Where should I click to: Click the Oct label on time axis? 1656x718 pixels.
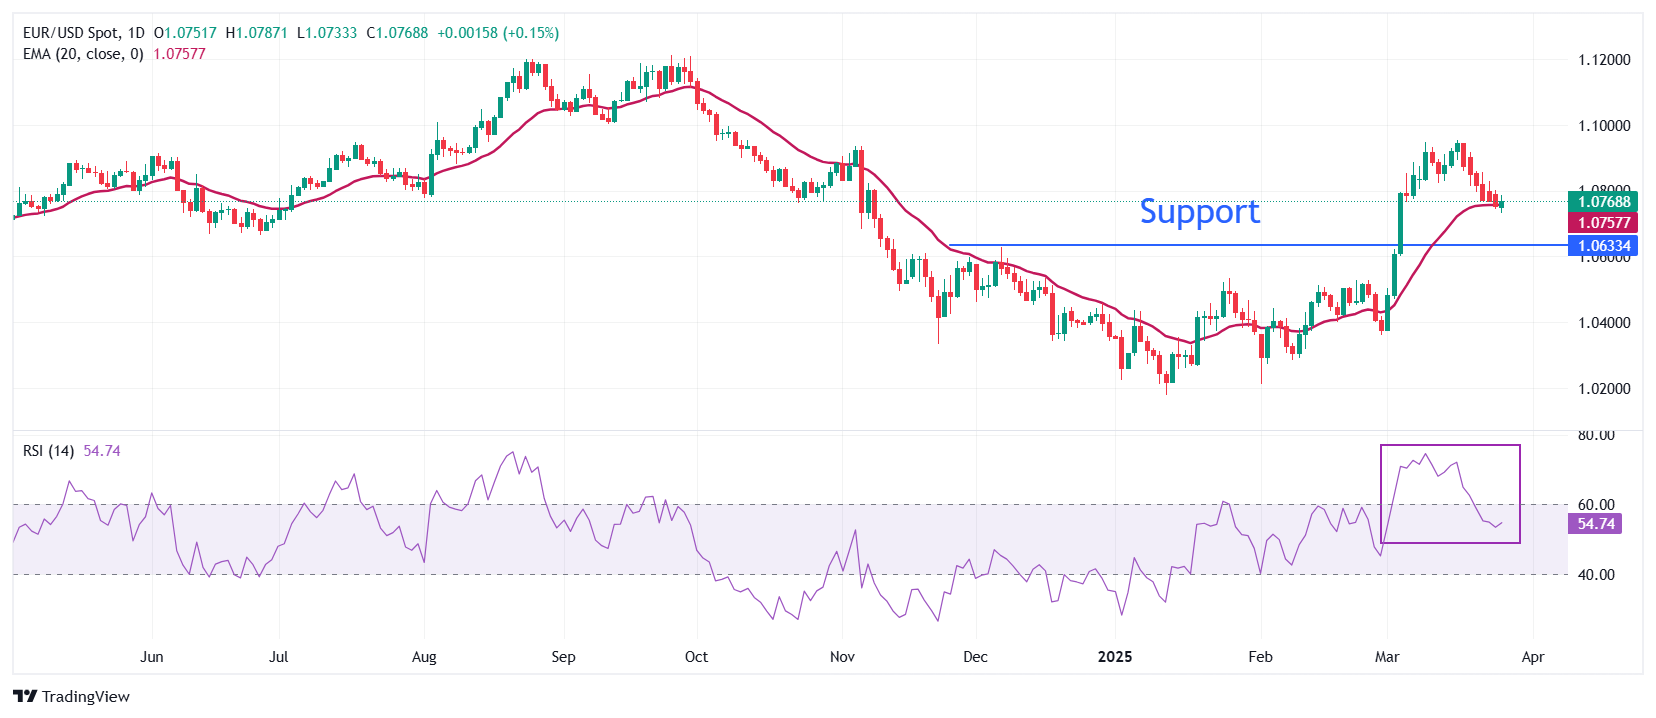click(x=696, y=657)
